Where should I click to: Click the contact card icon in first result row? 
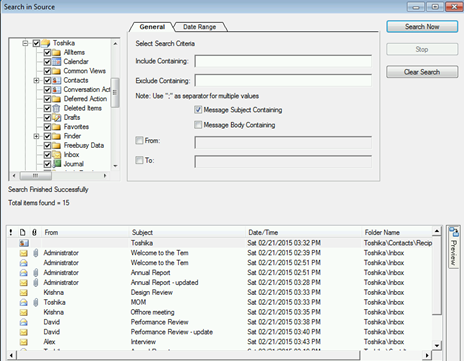24,243
